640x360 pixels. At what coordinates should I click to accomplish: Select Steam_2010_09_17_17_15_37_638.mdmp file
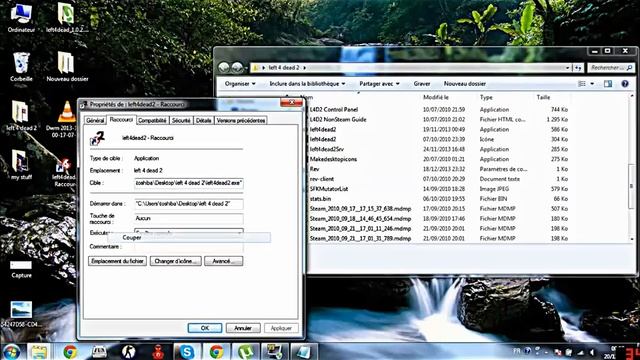point(360,209)
